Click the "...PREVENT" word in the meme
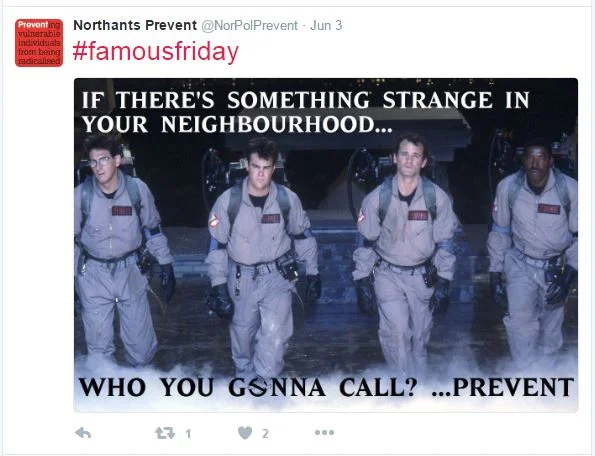Screen dimensions: 595x456 (503, 387)
